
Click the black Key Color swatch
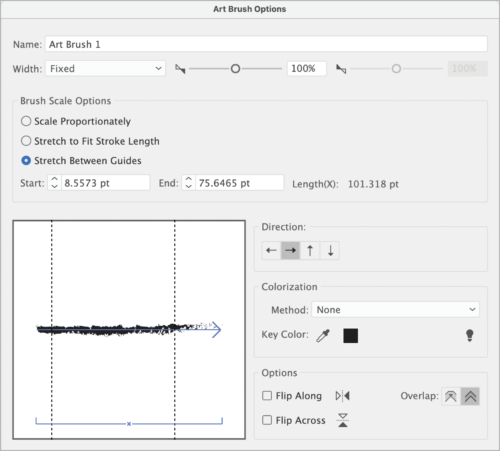coord(350,336)
